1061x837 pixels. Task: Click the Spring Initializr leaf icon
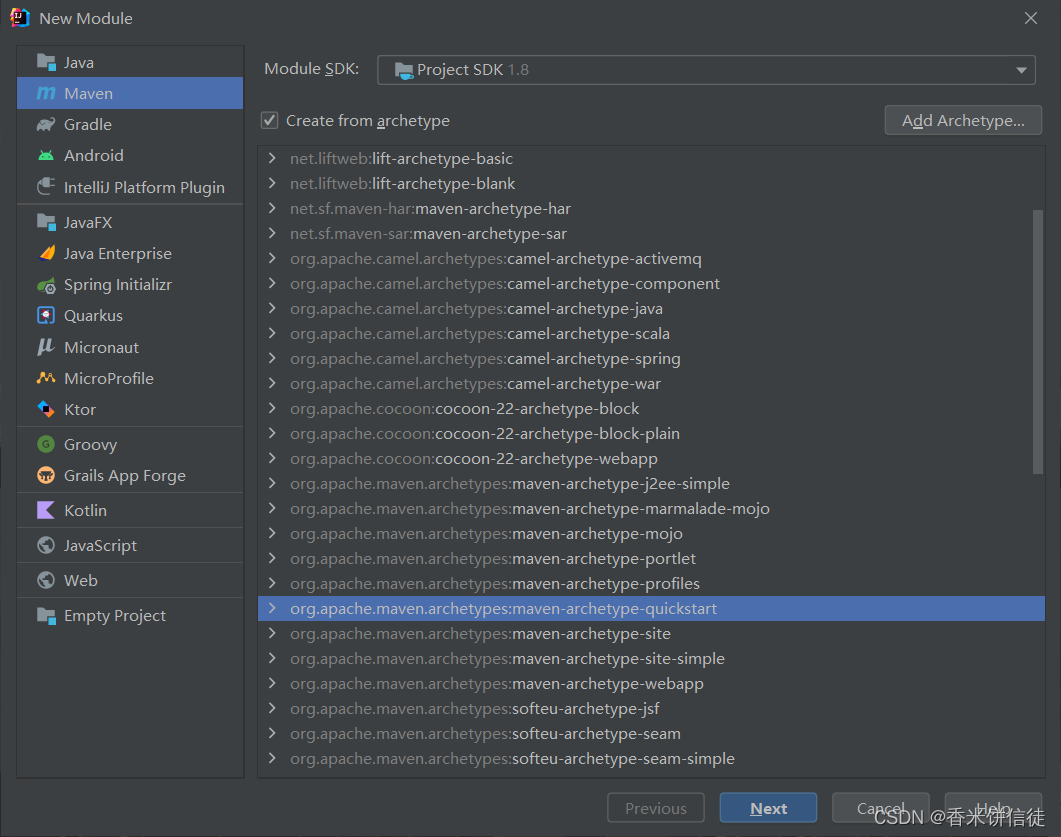point(46,285)
